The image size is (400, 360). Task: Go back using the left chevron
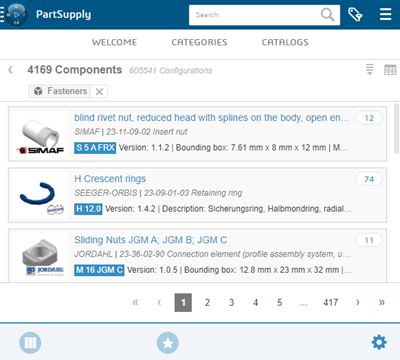[x=10, y=70]
